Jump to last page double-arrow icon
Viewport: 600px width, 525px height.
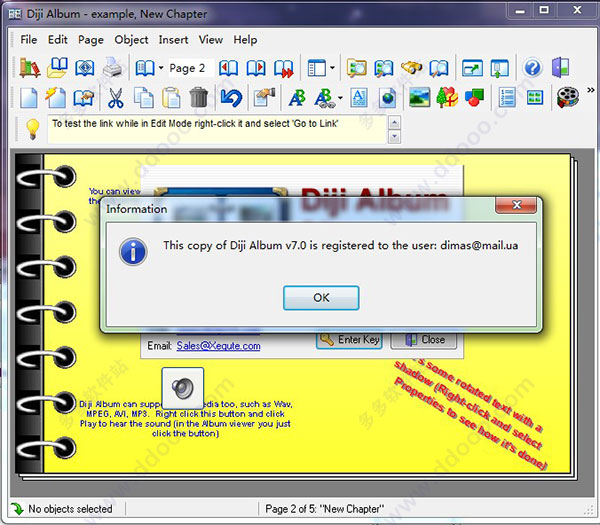pyautogui.click(x=284, y=69)
